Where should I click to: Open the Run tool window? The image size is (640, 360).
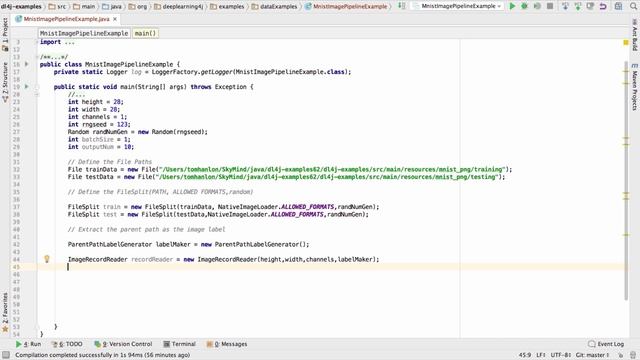(x=29, y=344)
